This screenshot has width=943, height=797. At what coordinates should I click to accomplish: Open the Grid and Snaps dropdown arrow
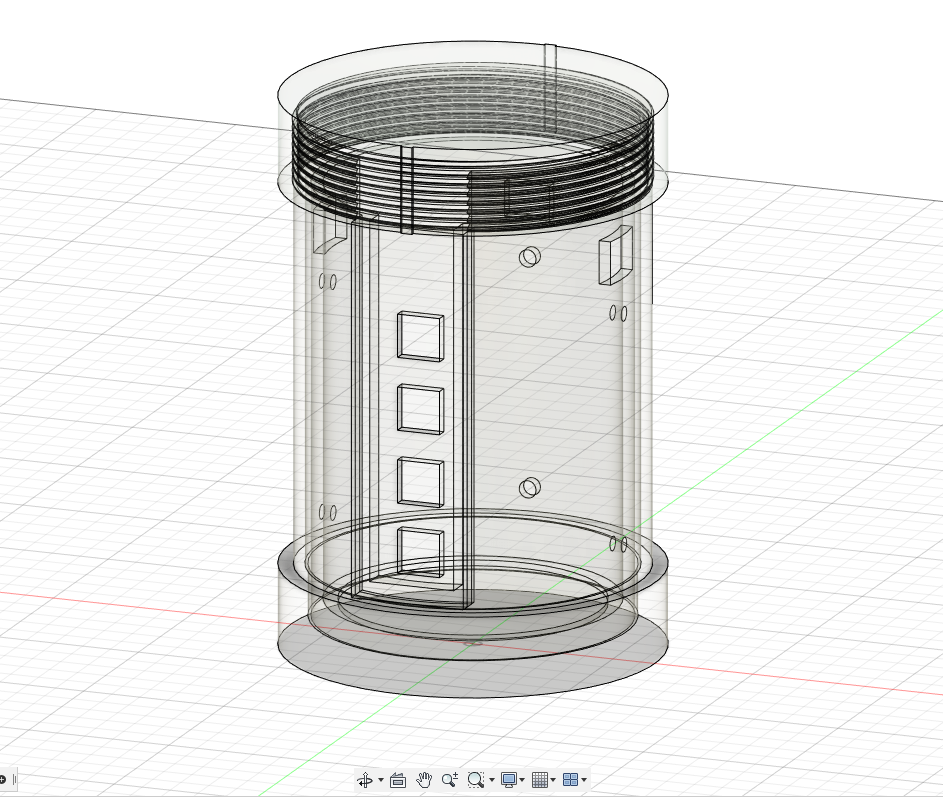553,780
